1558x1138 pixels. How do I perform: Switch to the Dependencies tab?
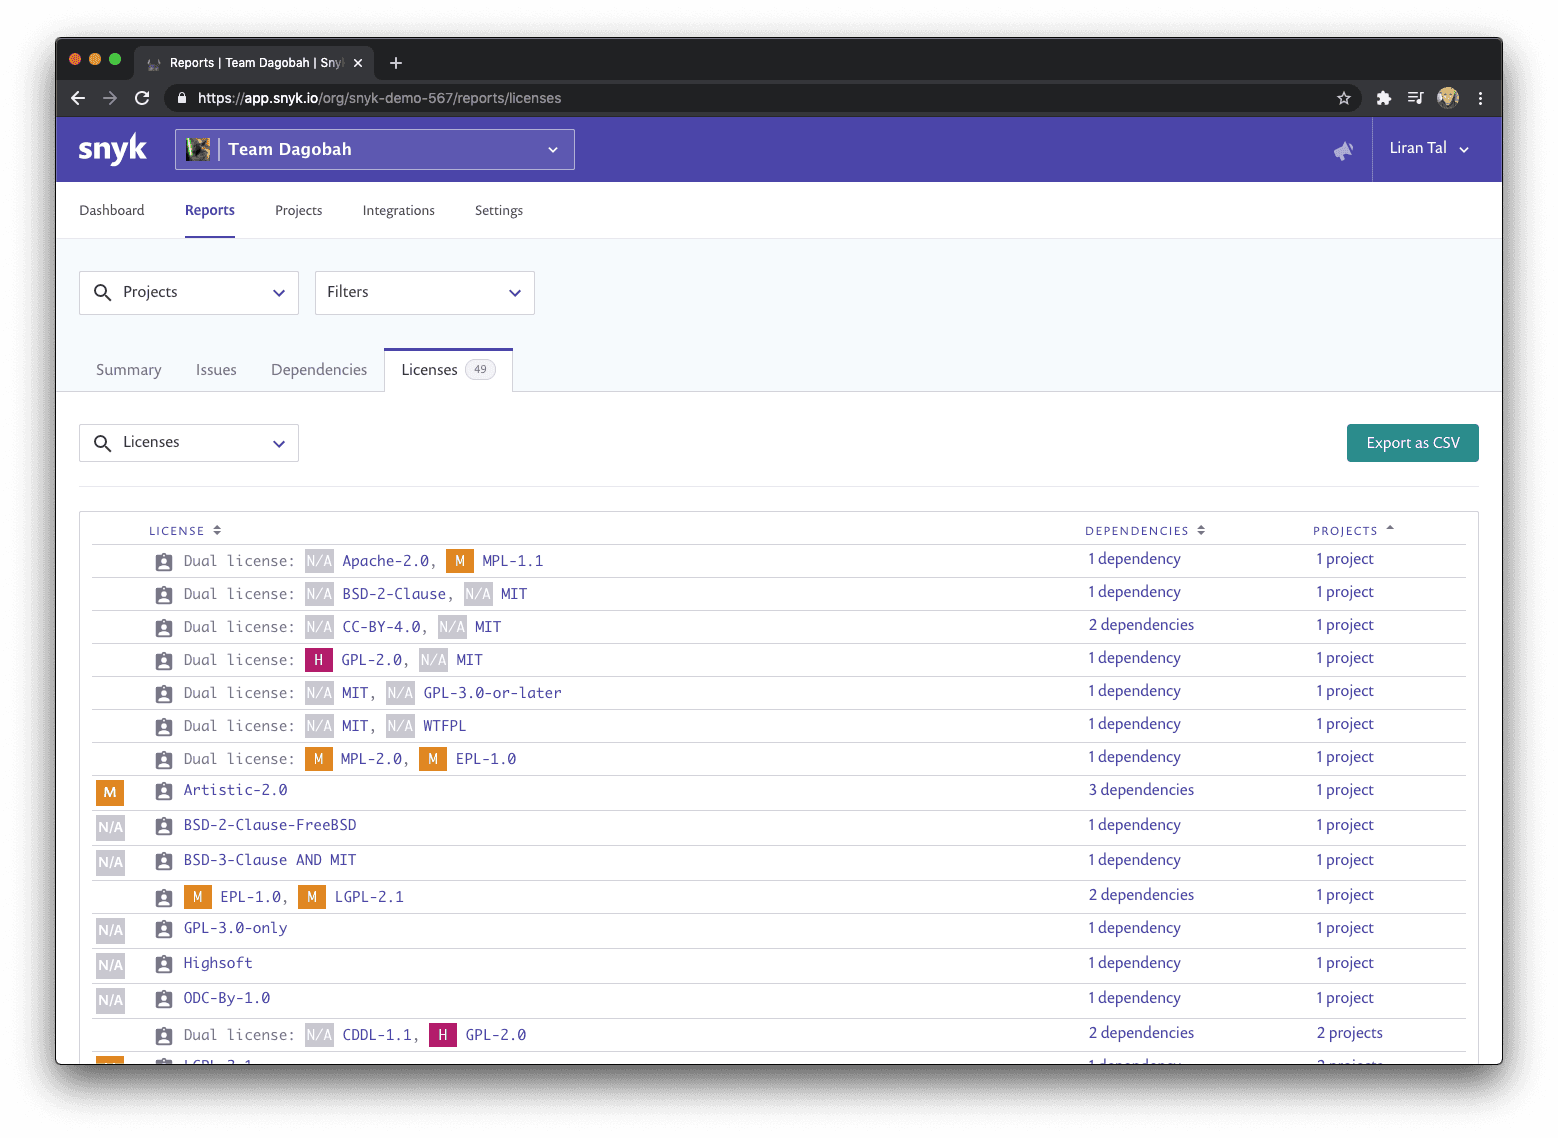tap(319, 370)
